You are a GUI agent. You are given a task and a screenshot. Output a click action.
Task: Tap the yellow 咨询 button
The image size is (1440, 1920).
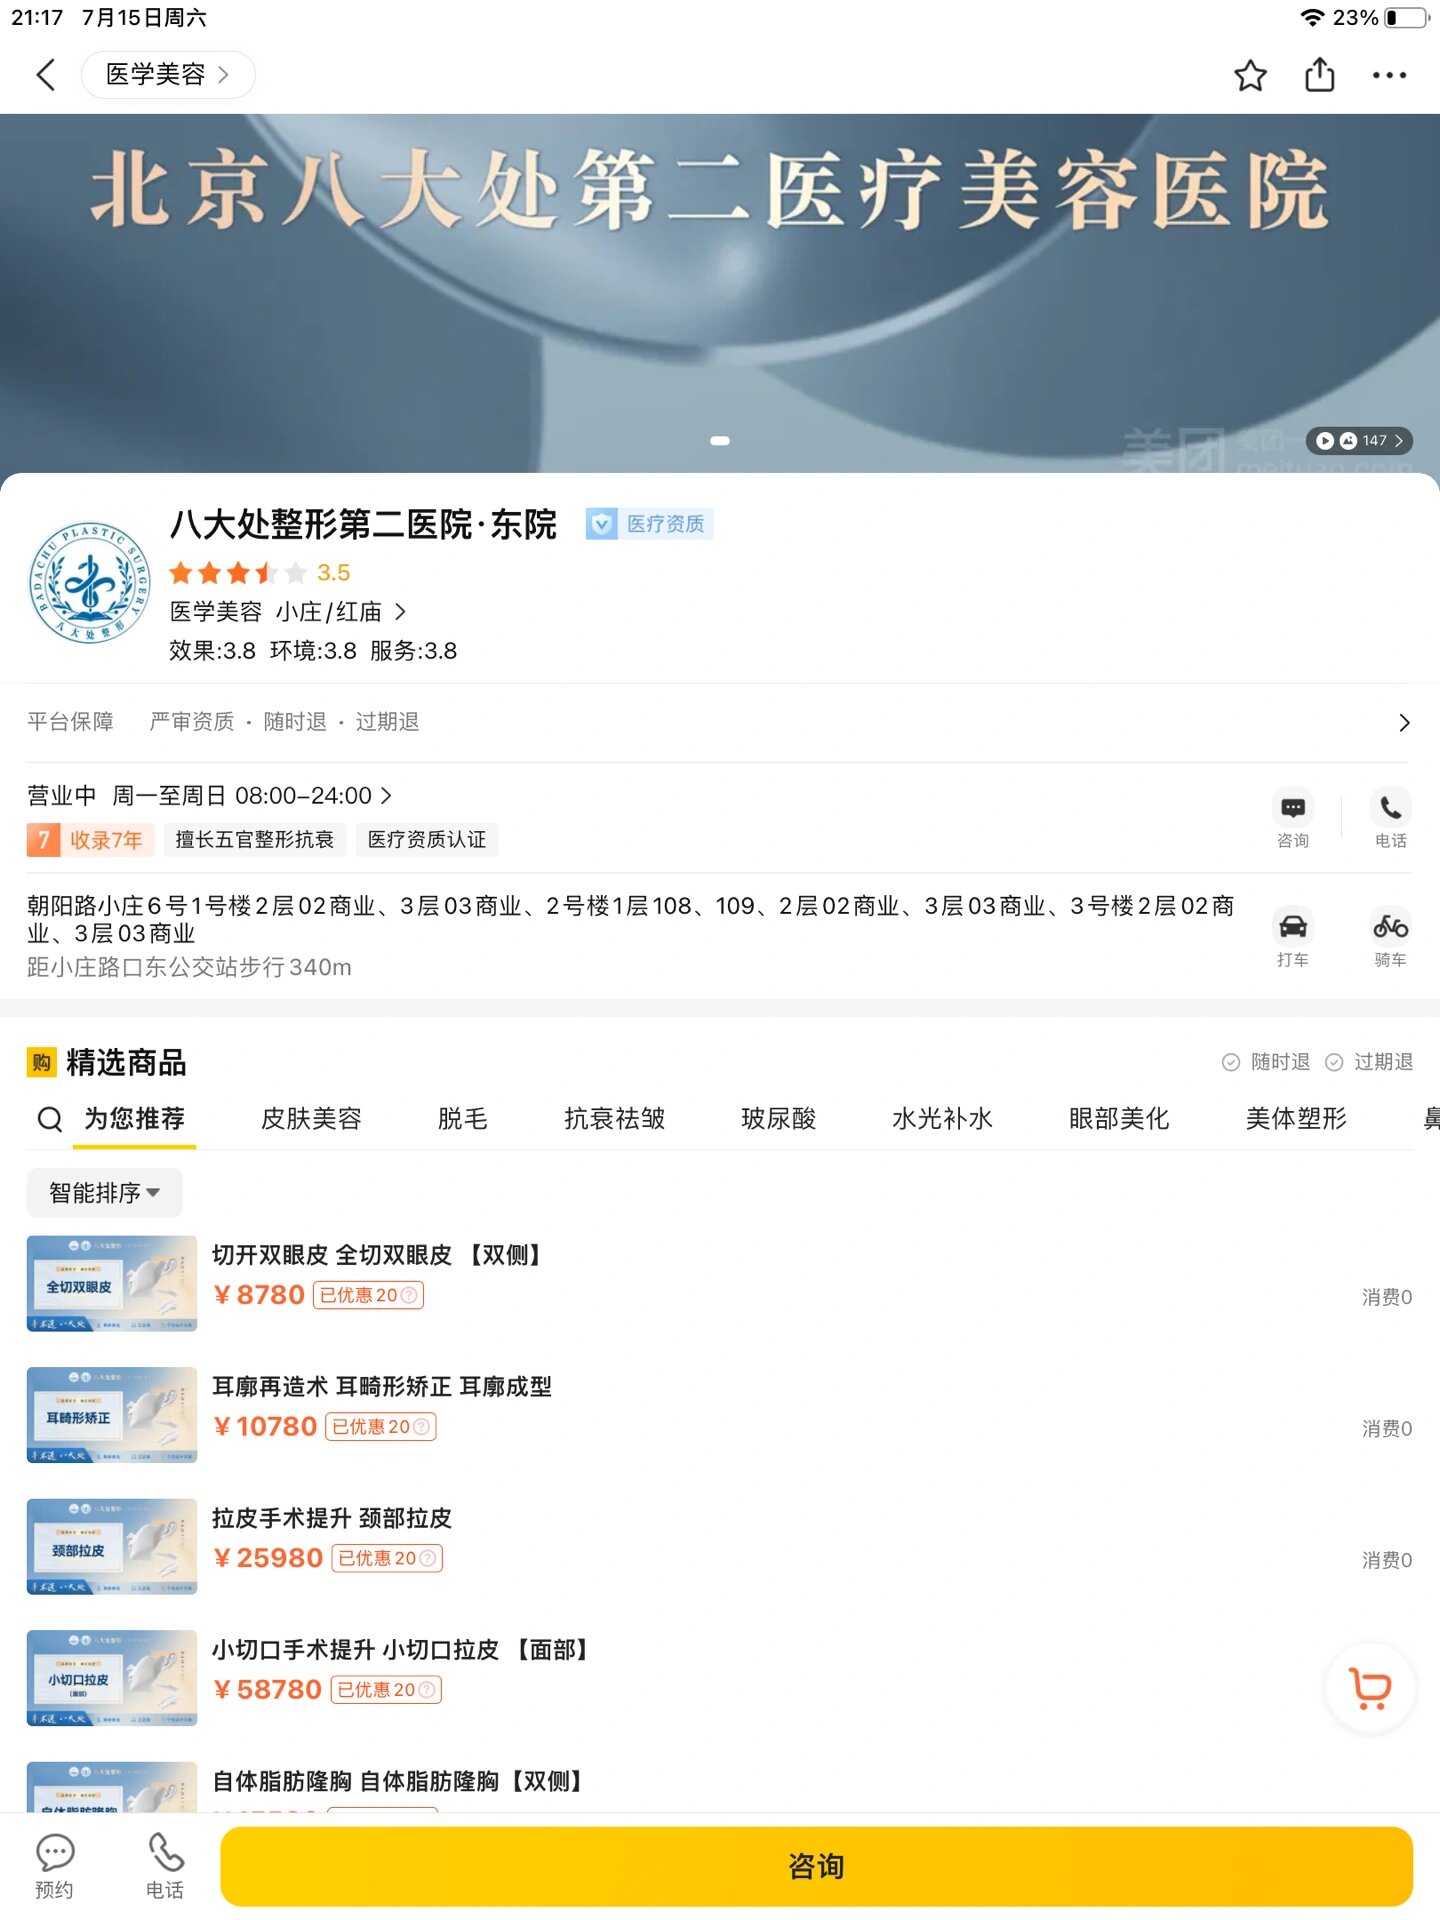(x=816, y=1867)
